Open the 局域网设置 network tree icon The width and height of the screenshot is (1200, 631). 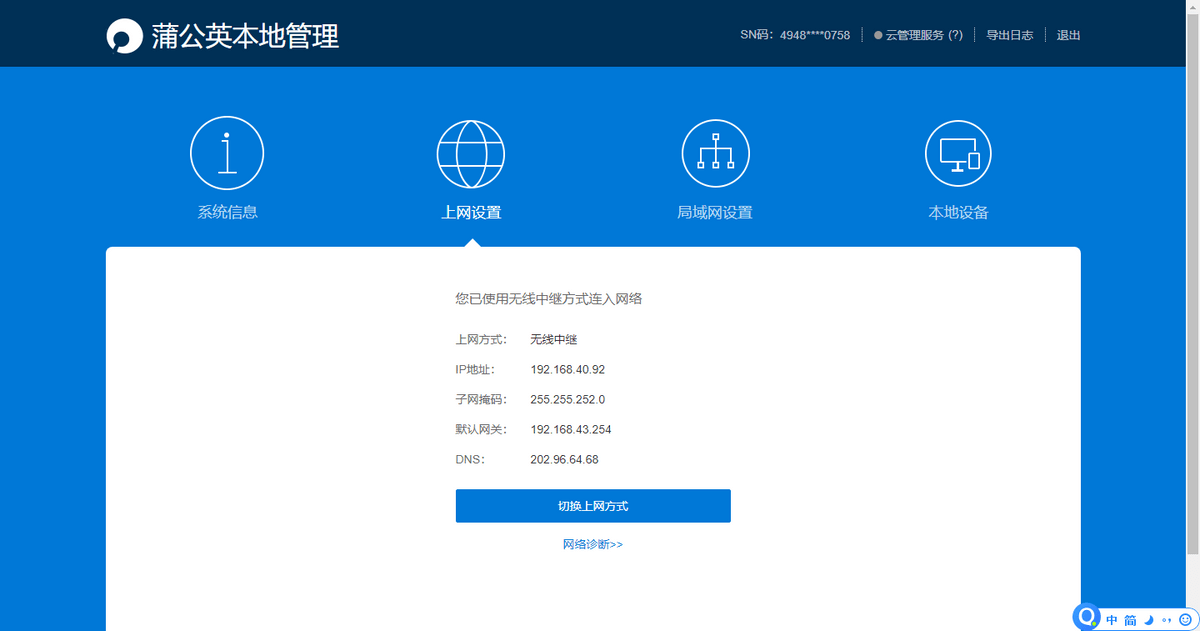point(715,154)
